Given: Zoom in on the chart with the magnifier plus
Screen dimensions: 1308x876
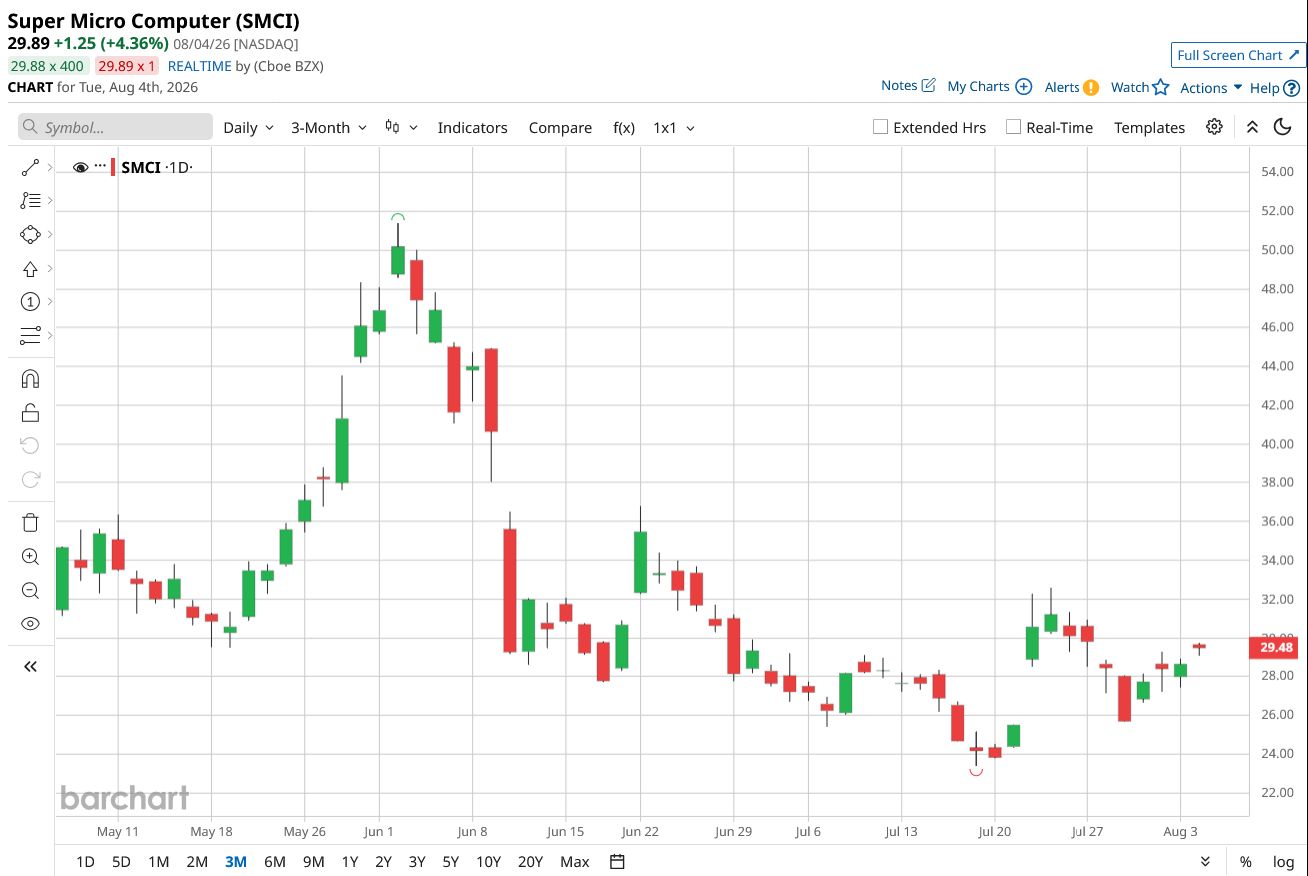Looking at the screenshot, I should [x=30, y=556].
